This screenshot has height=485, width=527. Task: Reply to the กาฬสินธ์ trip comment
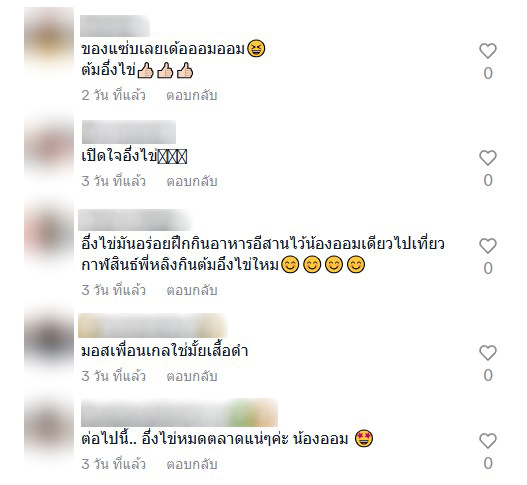point(192,290)
